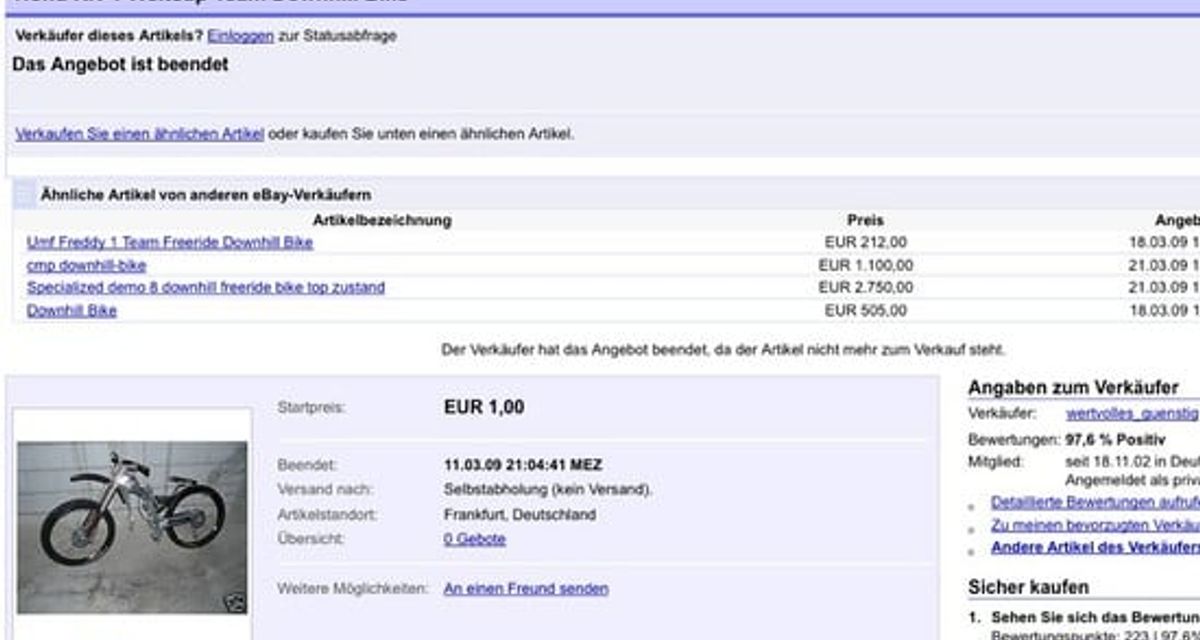Click the icon beside Ähnliche Artikel header
Screen dimensions: 1200x640
point(25,195)
